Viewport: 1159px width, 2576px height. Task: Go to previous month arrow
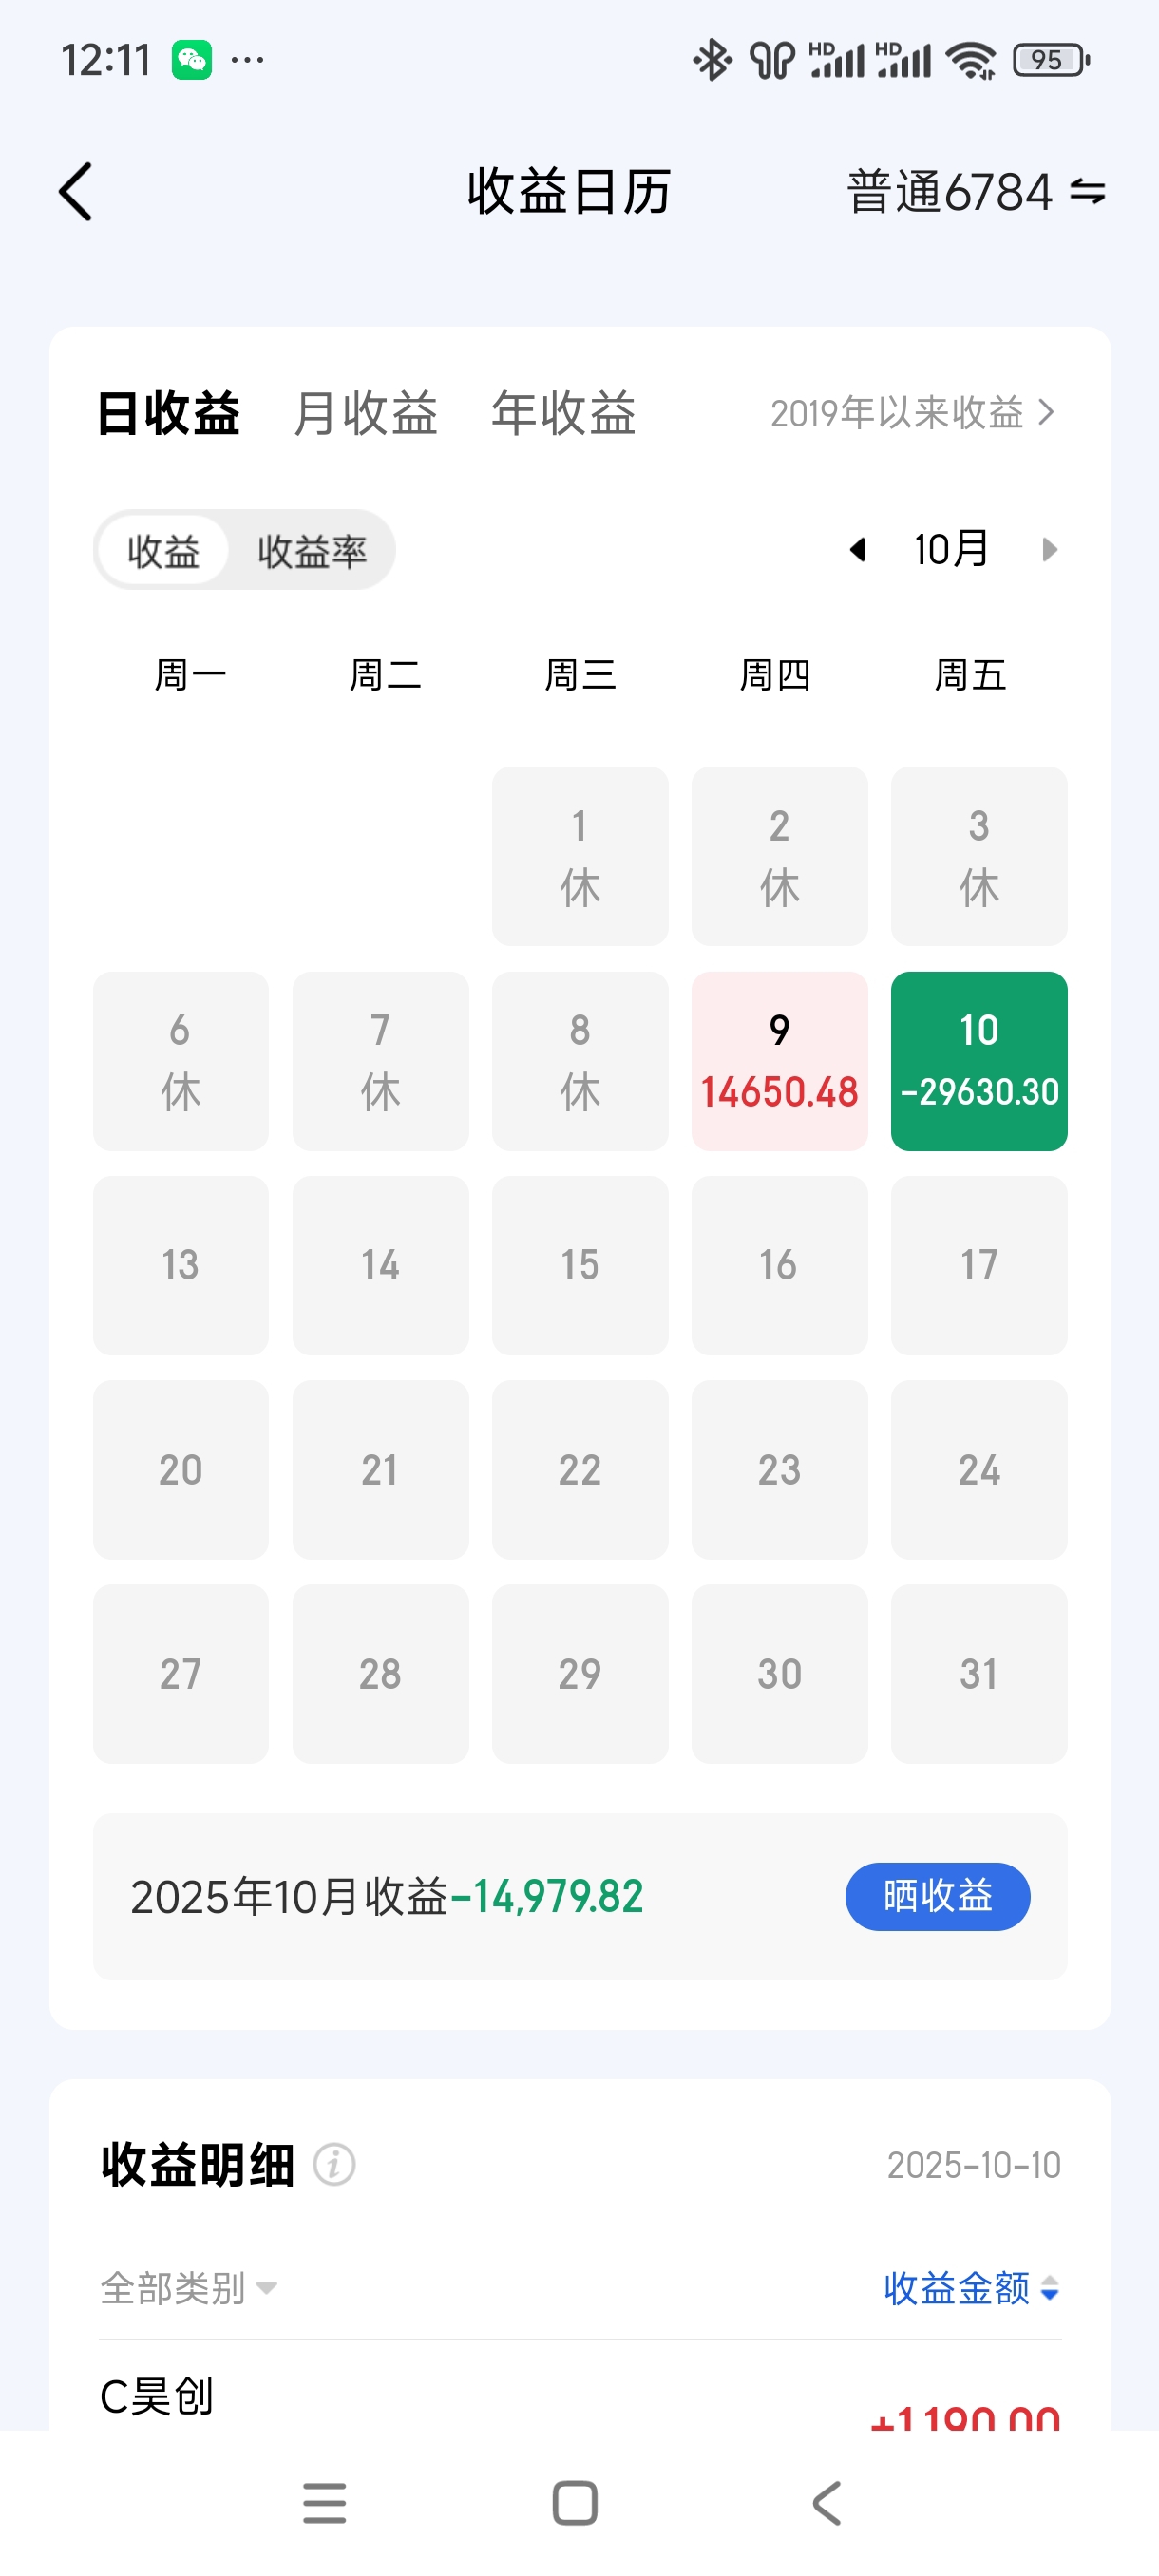pyautogui.click(x=857, y=549)
